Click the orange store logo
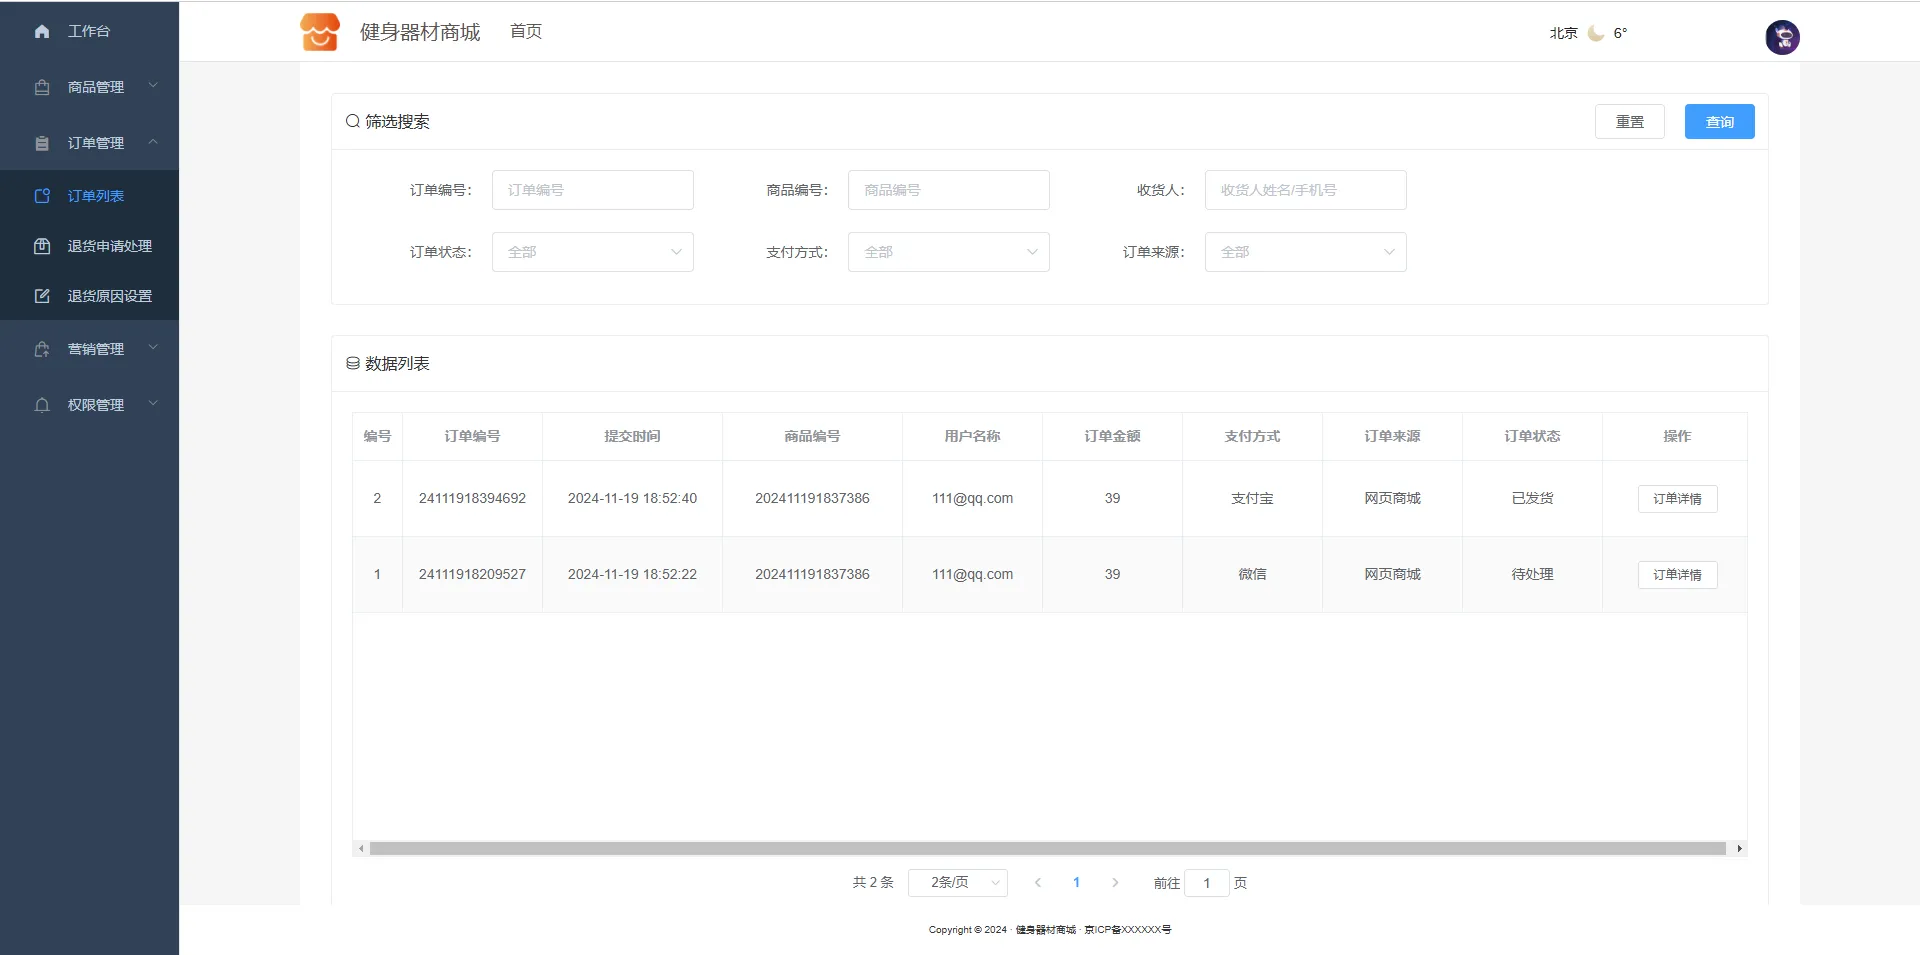 coord(320,32)
